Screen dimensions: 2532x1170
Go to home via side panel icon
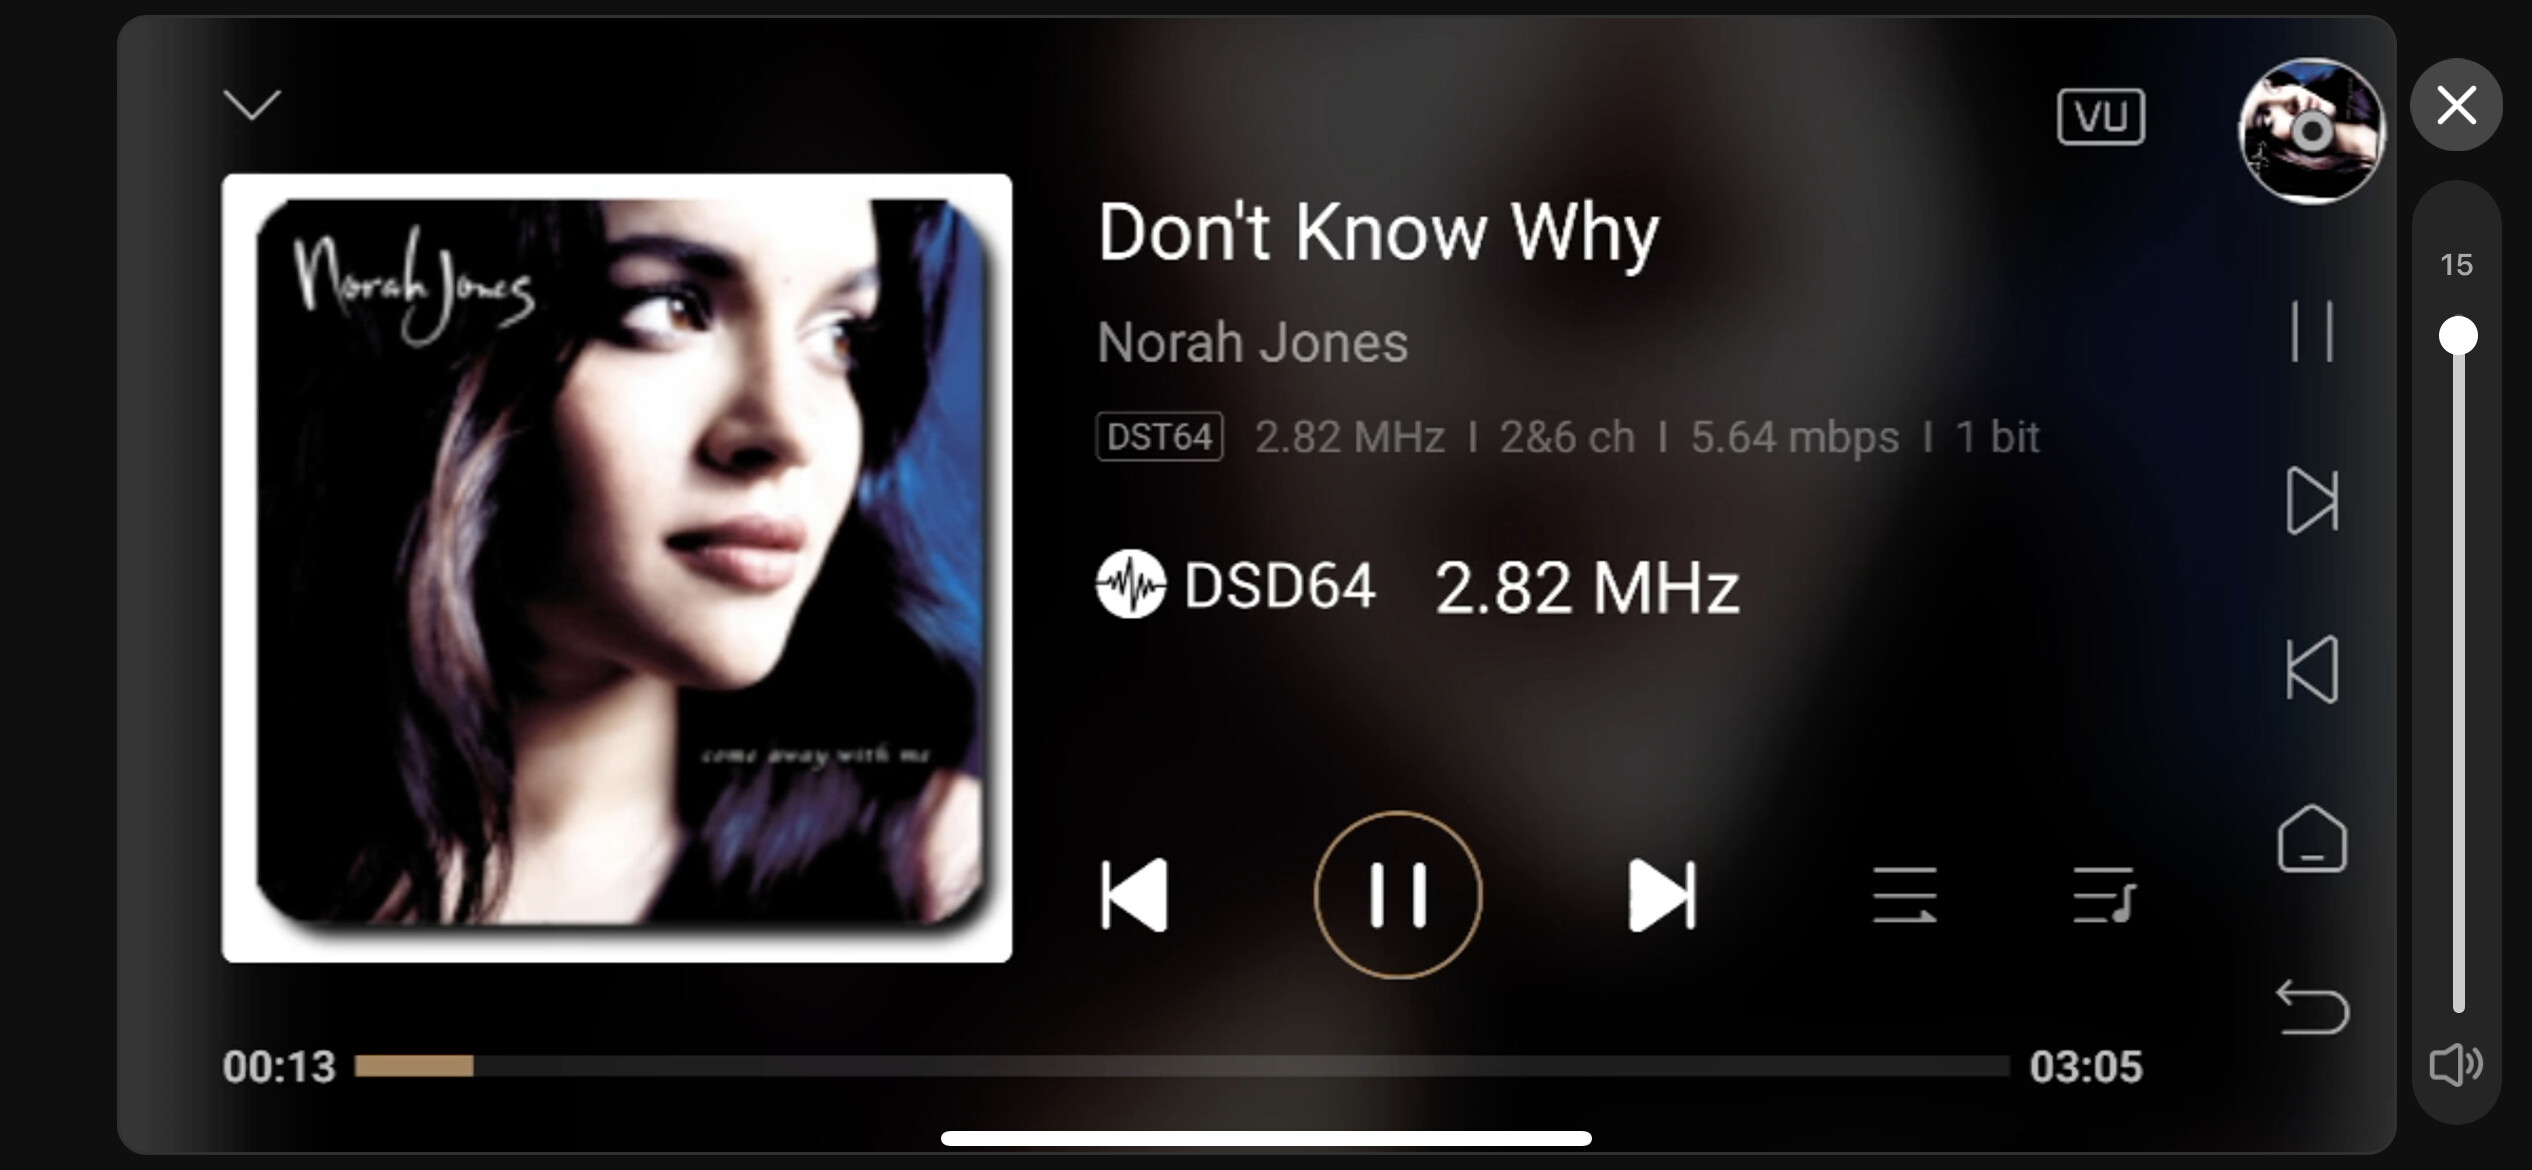pyautogui.click(x=2312, y=838)
